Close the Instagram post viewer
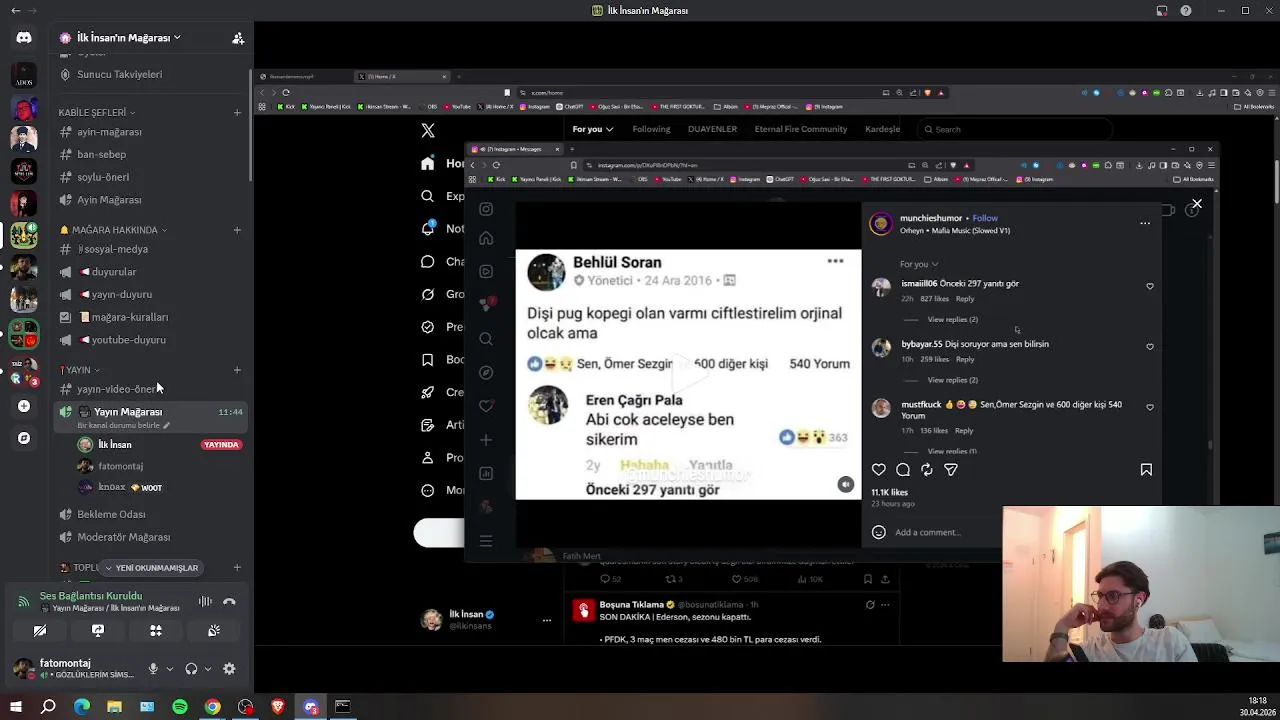This screenshot has width=1280, height=720. (1196, 204)
